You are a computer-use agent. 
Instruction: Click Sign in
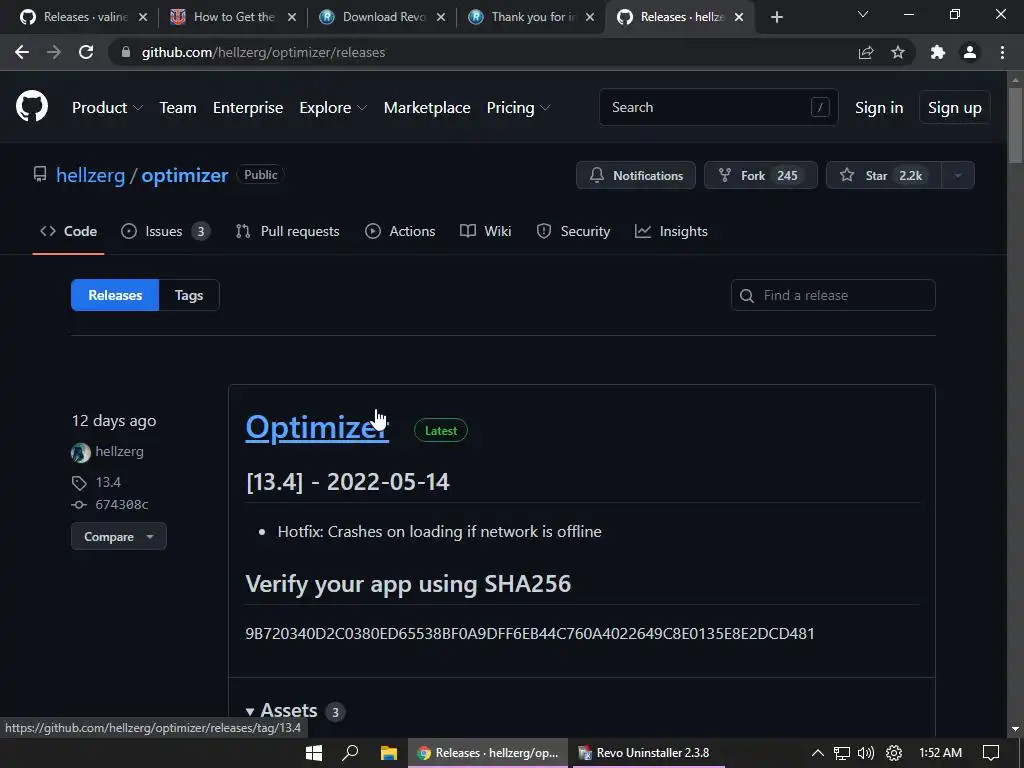point(879,108)
